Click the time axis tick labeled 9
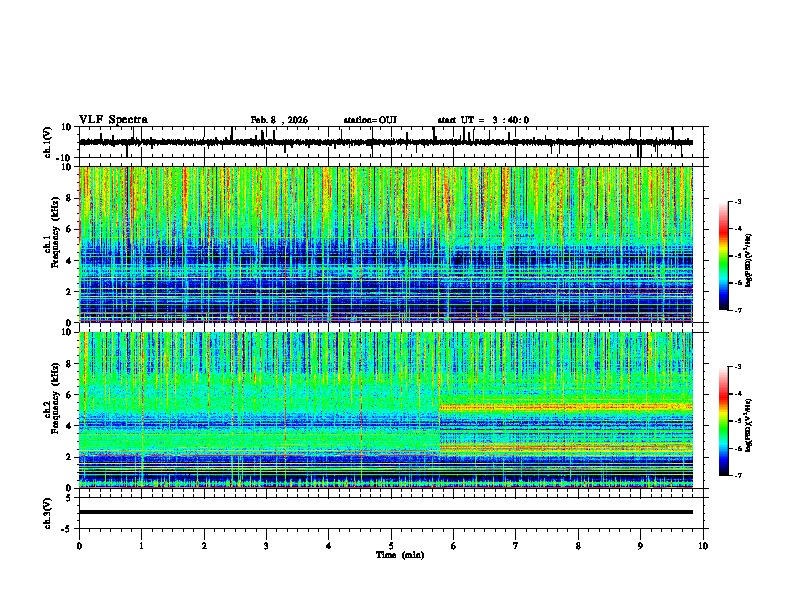Image resolution: width=792 pixels, height=612 pixels. click(640, 546)
